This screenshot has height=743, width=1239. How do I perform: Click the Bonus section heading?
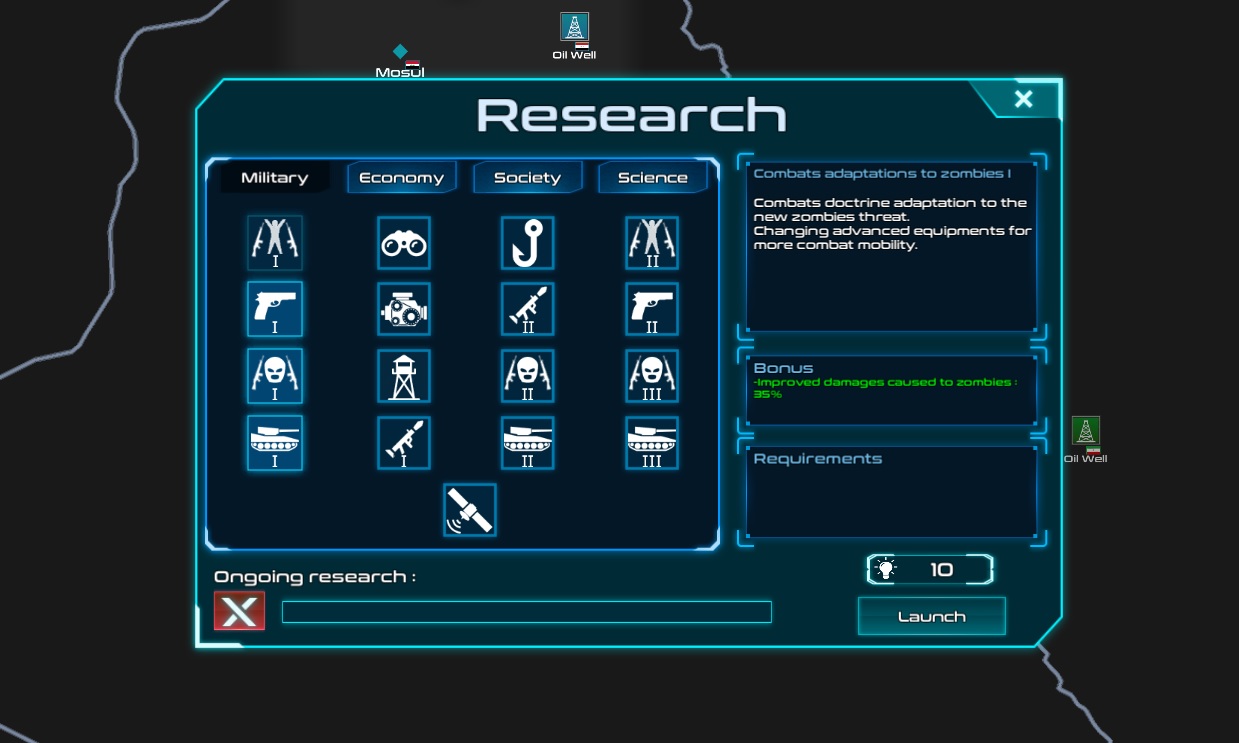click(784, 368)
